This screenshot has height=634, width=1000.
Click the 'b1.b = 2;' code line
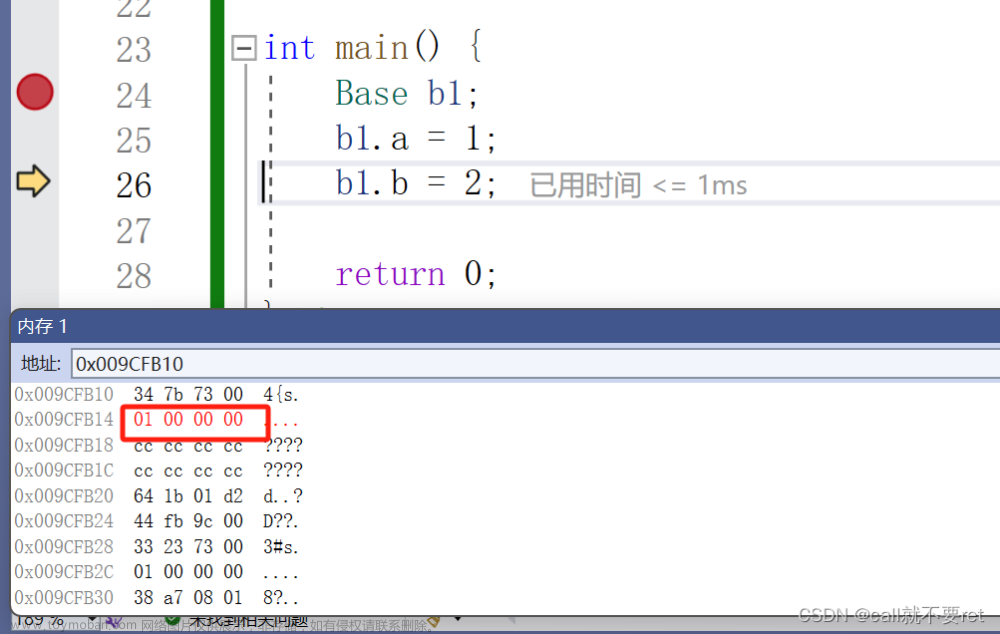[415, 184]
